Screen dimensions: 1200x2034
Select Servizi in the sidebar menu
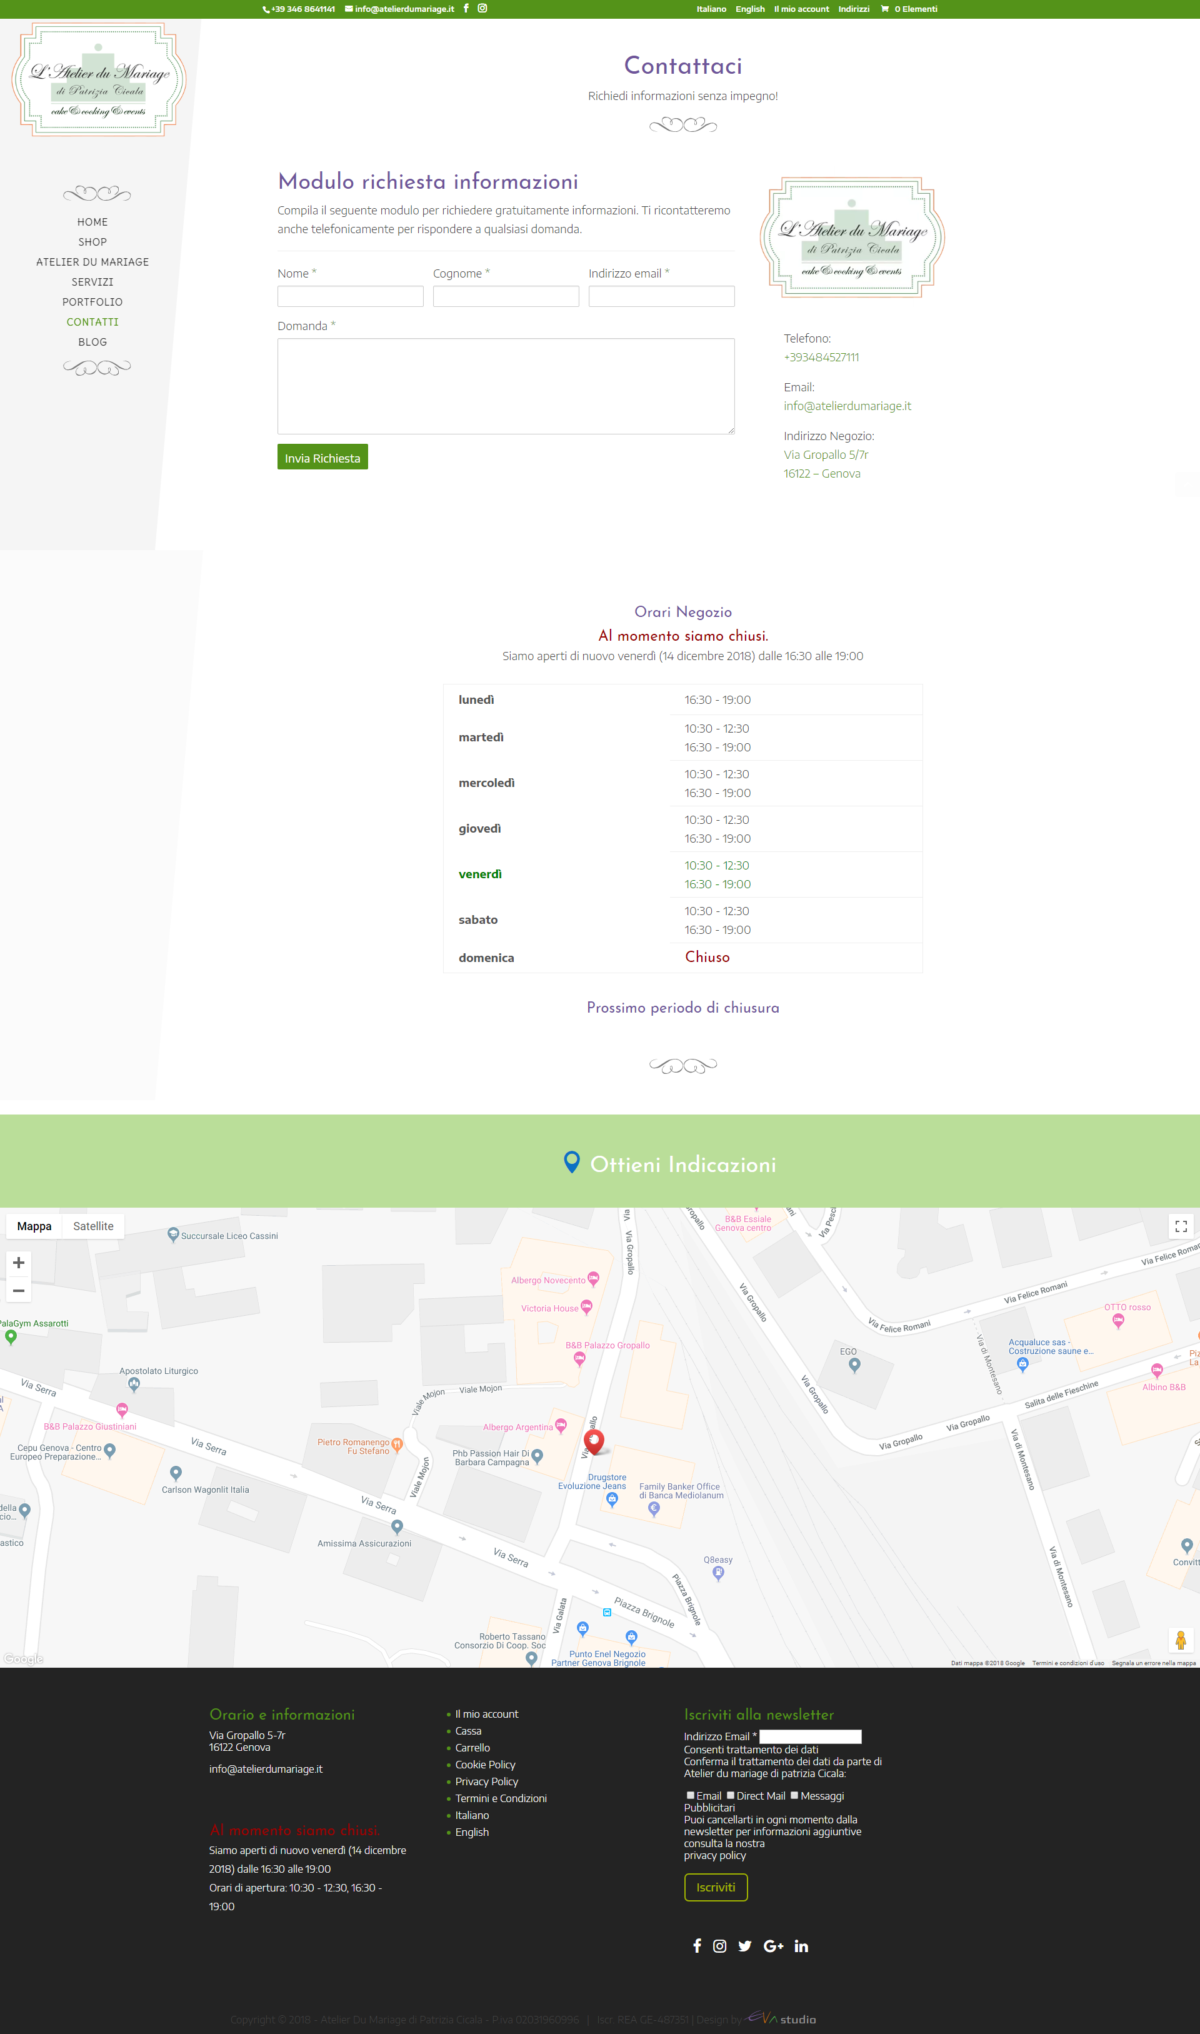92,282
